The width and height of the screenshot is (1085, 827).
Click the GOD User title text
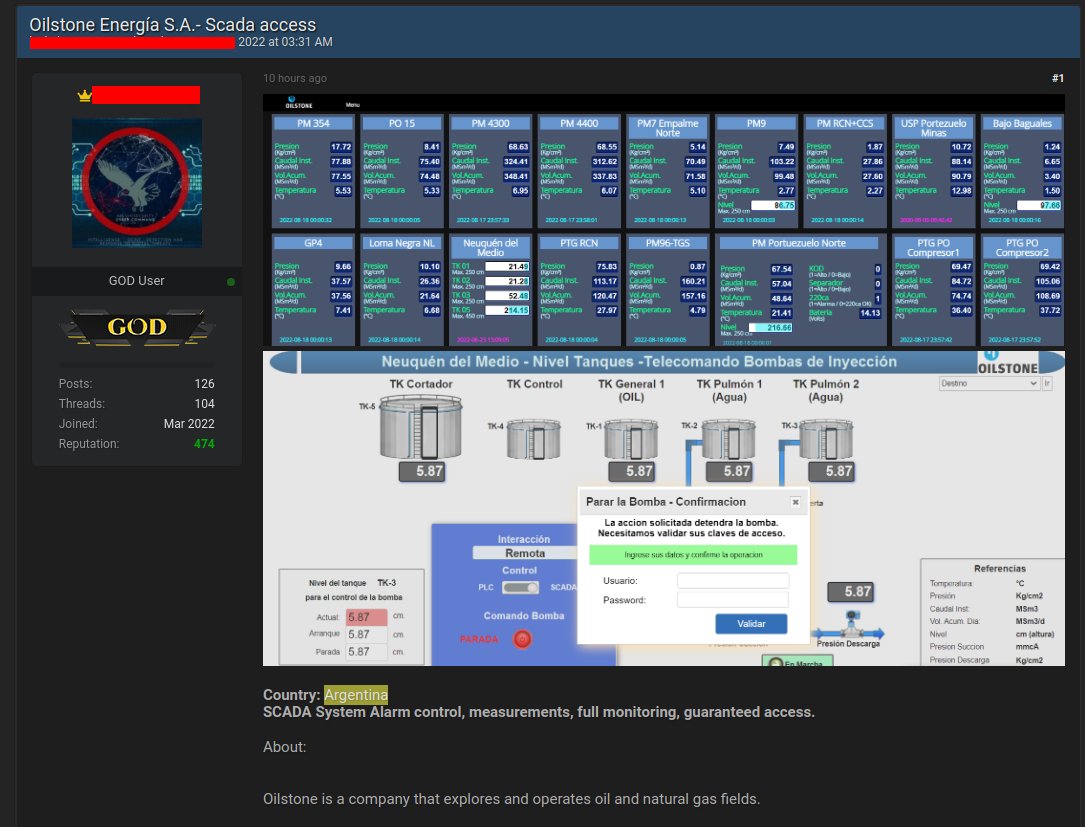pos(136,281)
